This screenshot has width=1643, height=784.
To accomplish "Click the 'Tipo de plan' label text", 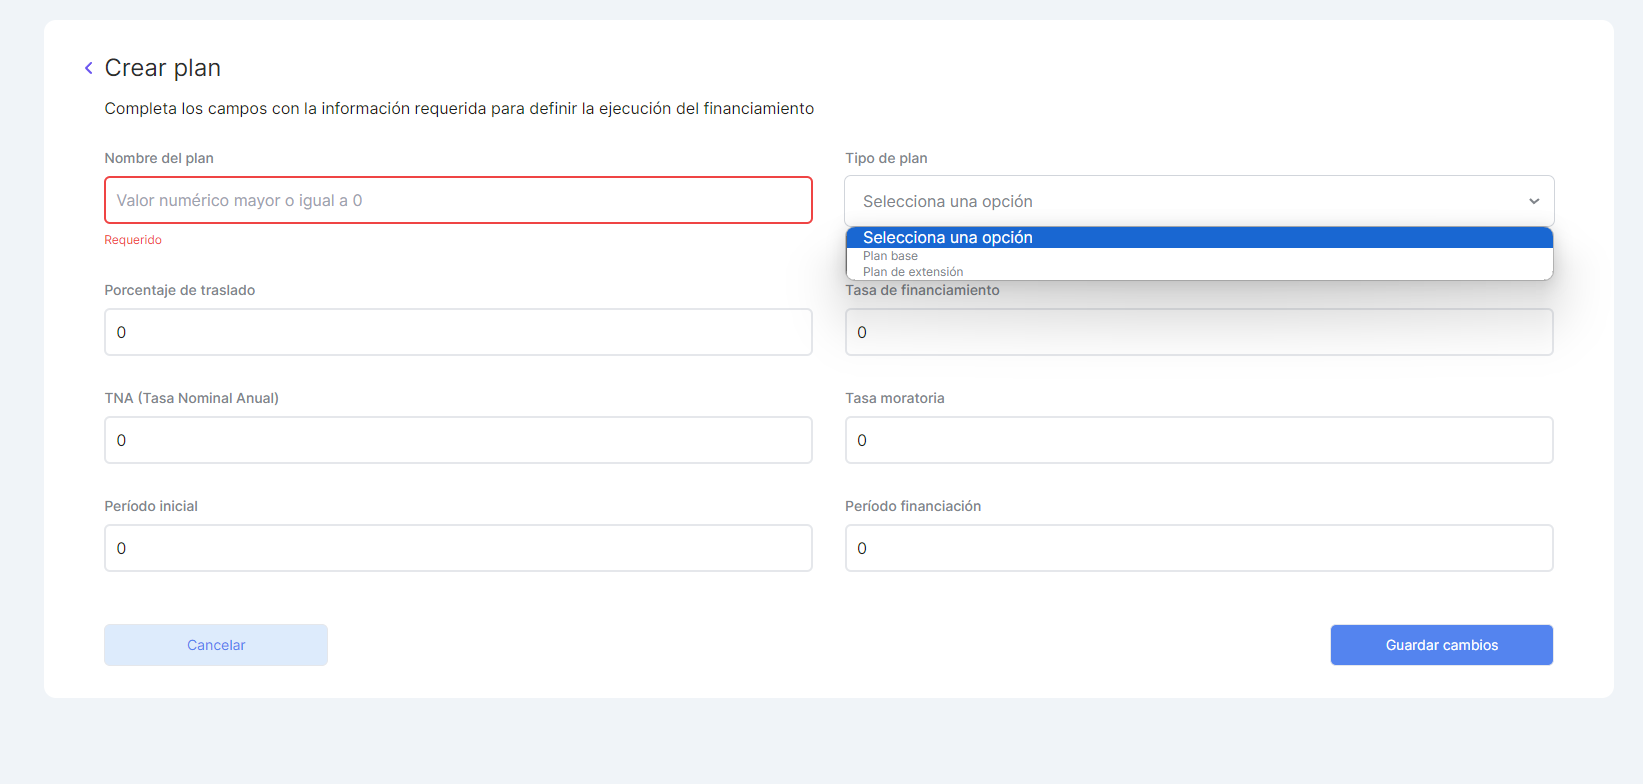I will click(x=886, y=158).
